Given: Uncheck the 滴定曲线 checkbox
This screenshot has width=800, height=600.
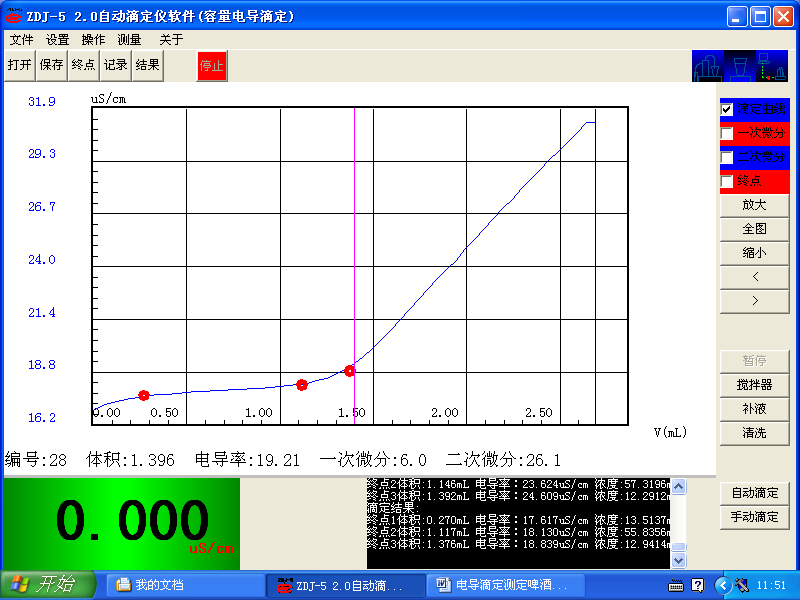Looking at the screenshot, I should 727,109.
